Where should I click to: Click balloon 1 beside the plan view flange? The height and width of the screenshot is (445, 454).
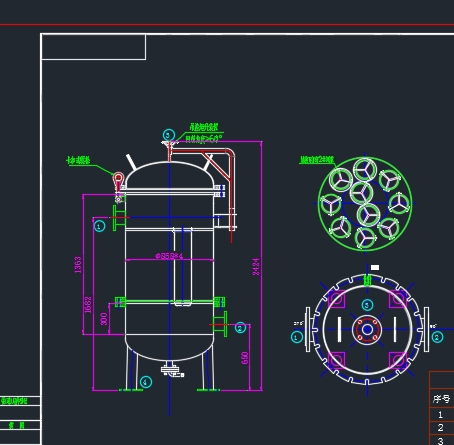click(296, 337)
